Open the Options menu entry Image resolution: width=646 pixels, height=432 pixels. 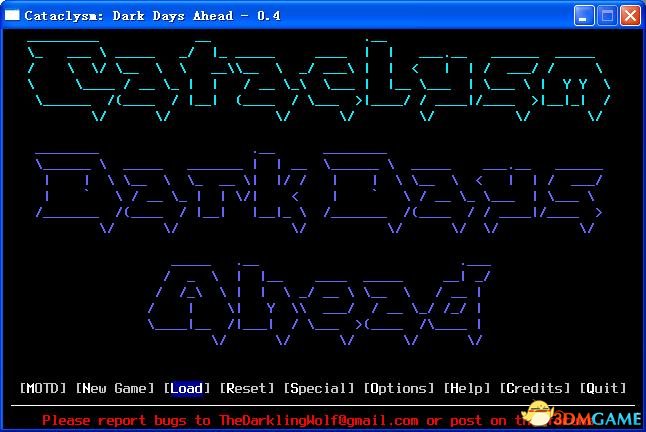point(399,388)
